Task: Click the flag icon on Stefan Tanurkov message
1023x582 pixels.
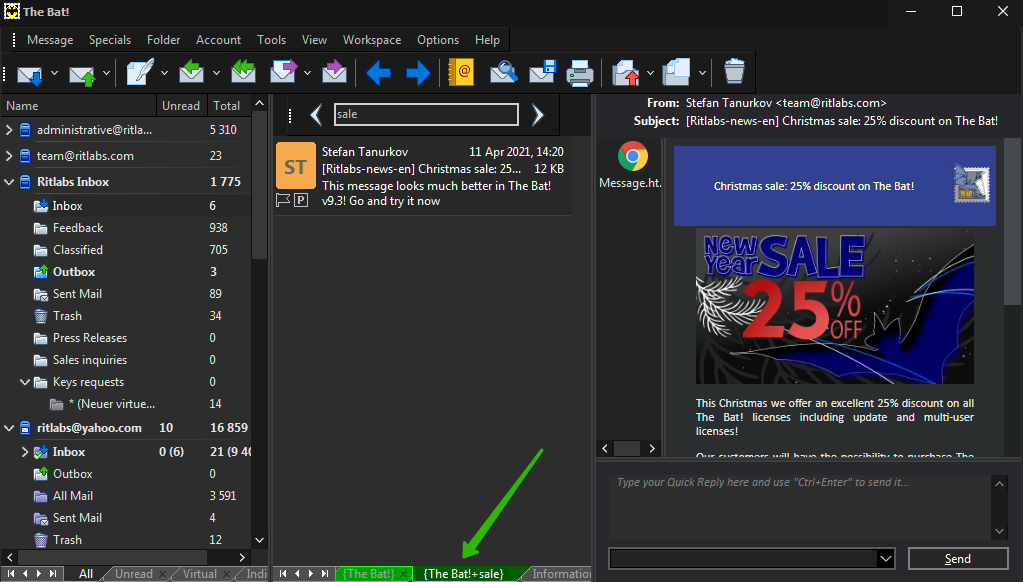Action: point(282,200)
